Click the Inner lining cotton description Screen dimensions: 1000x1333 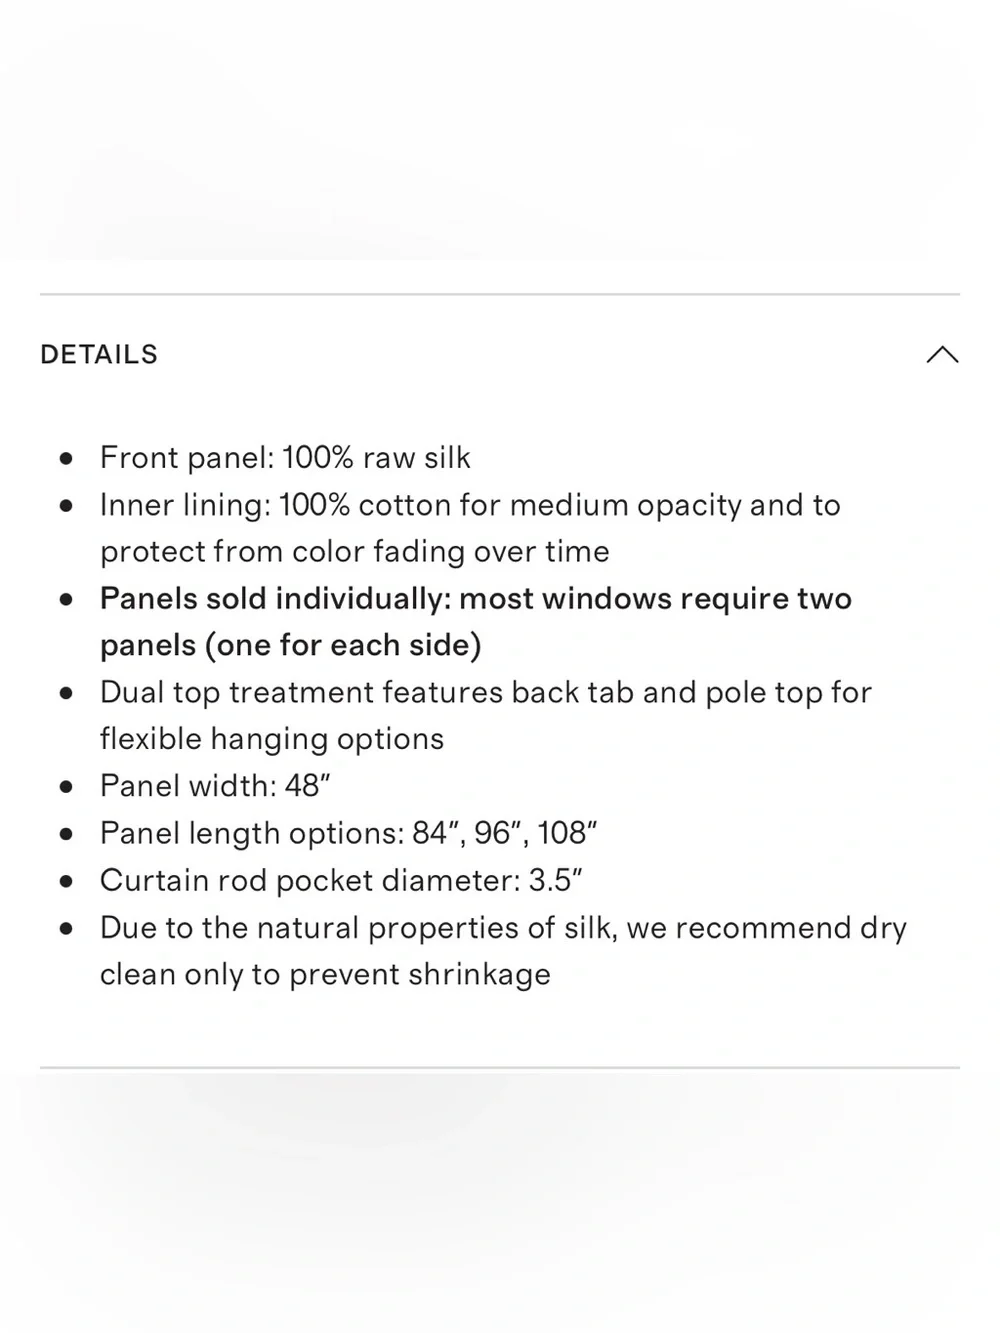click(470, 528)
